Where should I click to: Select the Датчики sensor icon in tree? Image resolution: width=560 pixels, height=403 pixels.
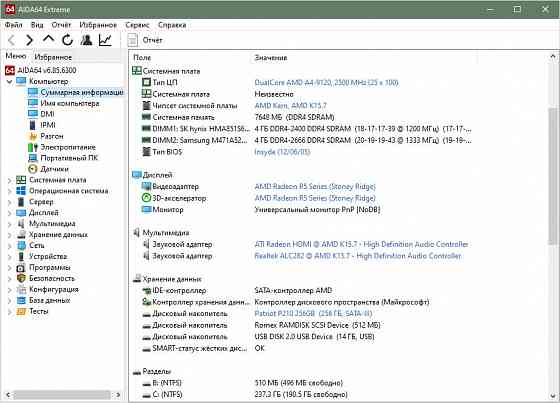pyautogui.click(x=33, y=169)
